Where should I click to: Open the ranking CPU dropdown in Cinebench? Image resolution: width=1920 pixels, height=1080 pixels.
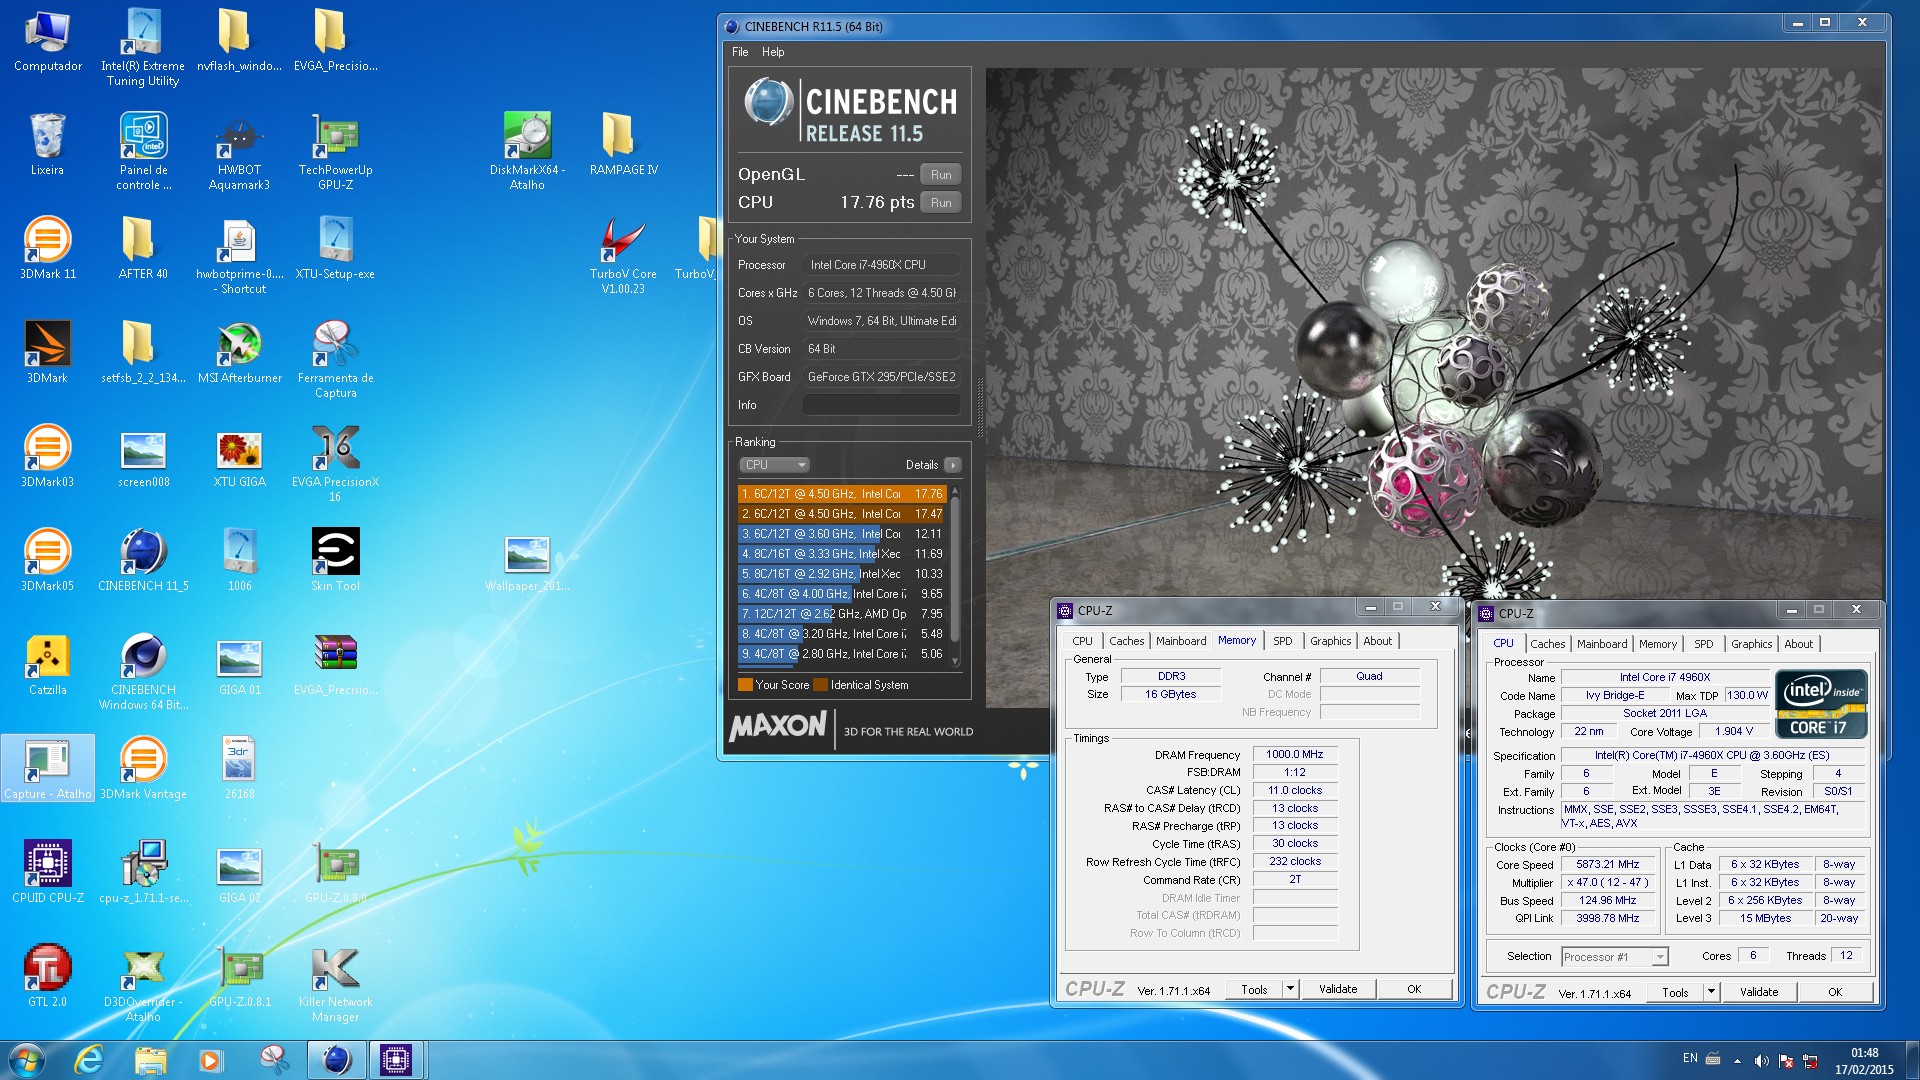coord(773,465)
